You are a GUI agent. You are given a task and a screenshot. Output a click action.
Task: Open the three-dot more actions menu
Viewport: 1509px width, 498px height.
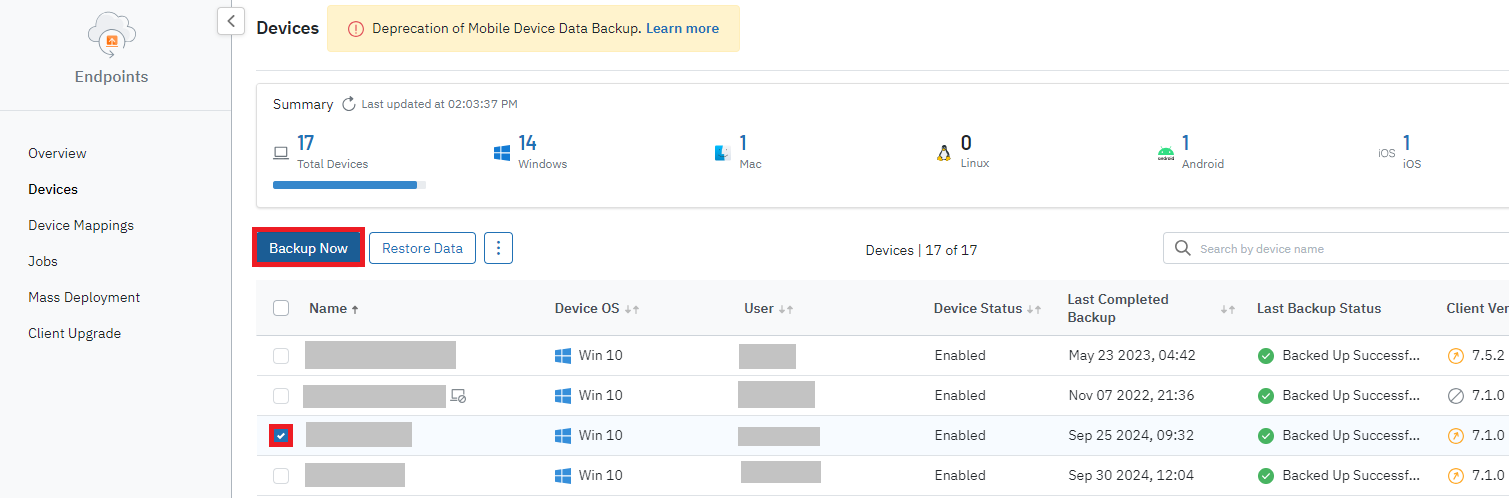498,248
